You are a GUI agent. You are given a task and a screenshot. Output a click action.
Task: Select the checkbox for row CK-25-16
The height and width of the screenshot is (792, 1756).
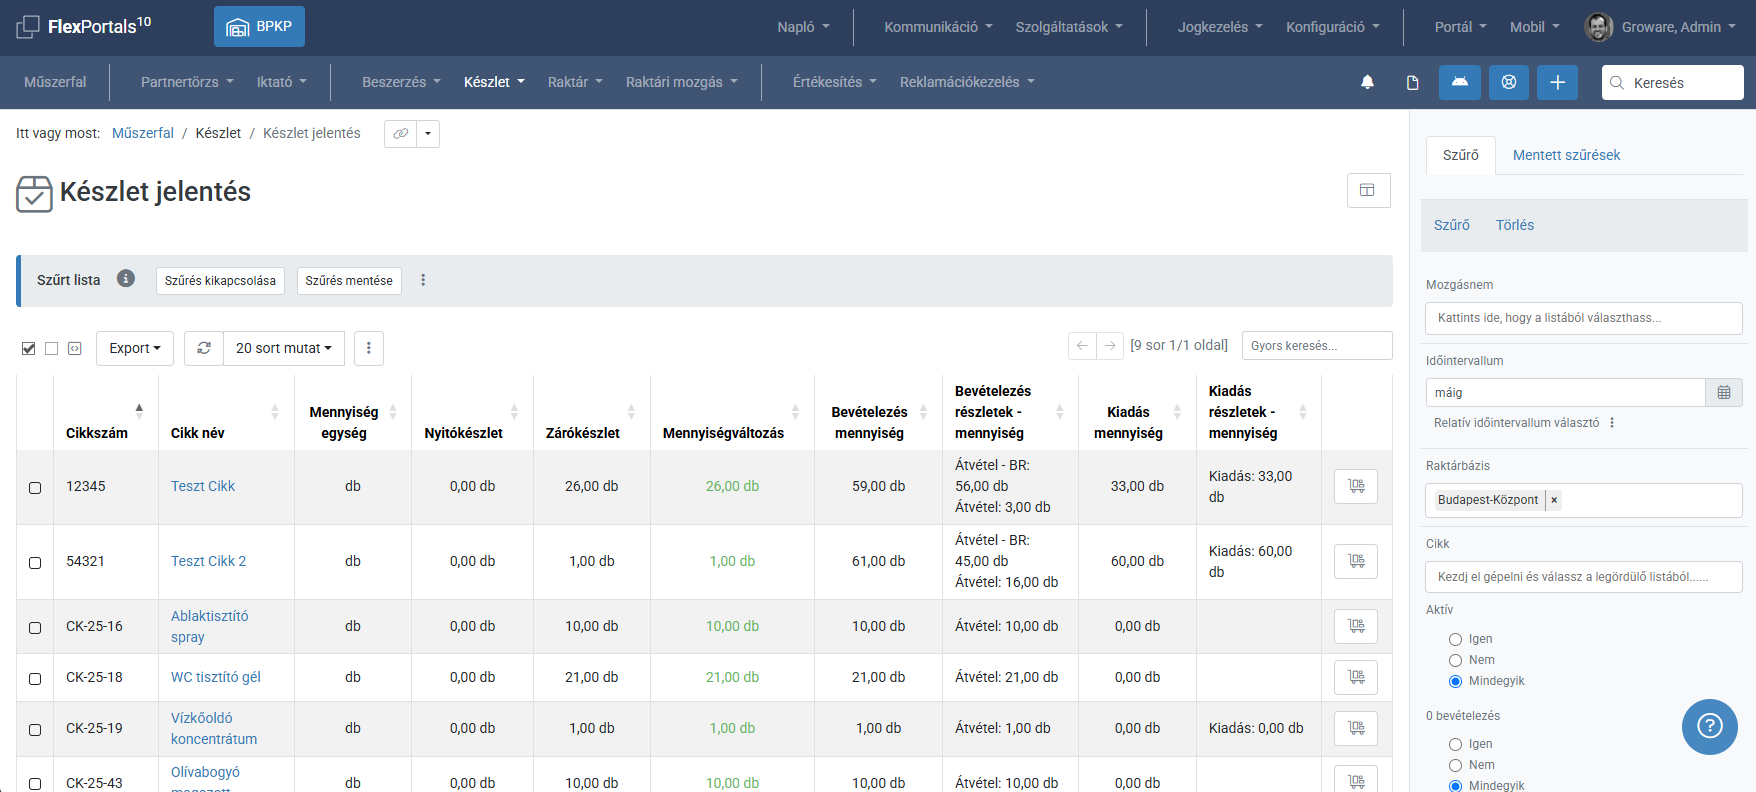pos(35,628)
